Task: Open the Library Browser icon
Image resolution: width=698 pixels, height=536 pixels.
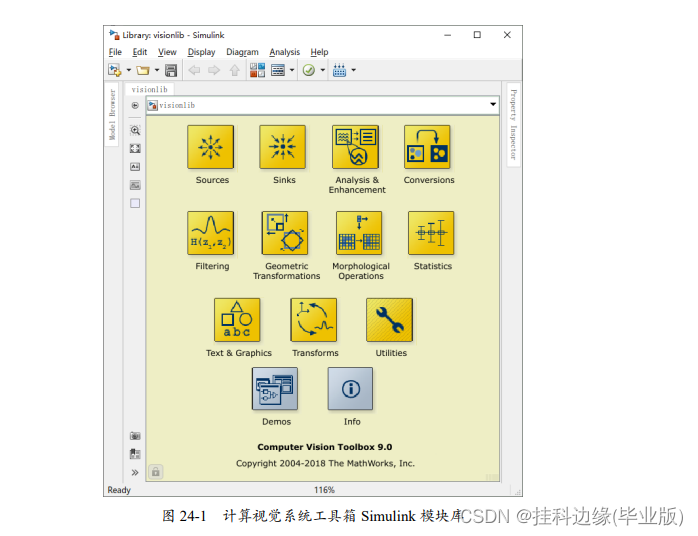Action: click(257, 70)
